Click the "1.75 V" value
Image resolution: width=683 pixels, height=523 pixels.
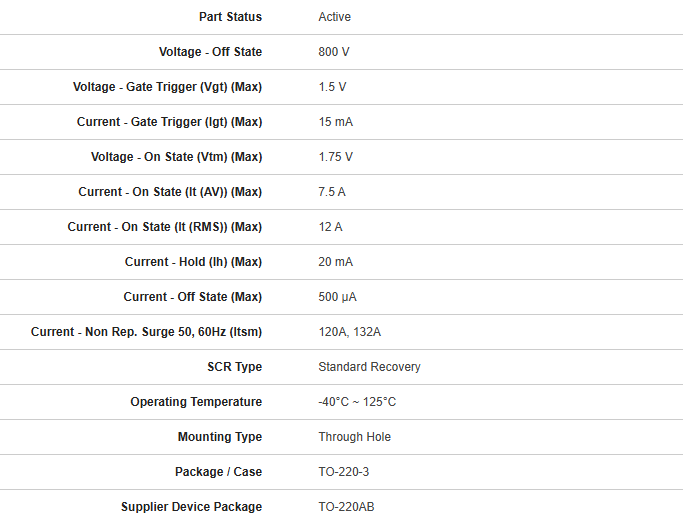point(336,157)
